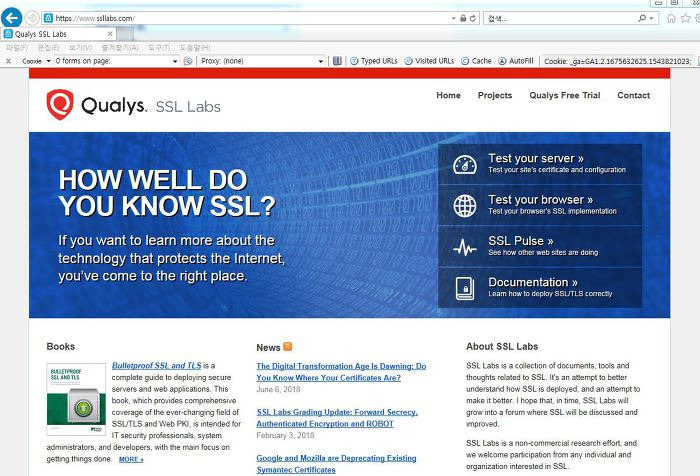The height and width of the screenshot is (476, 700).
Task: Click the Visited URLs toolbar button
Action: [429, 61]
